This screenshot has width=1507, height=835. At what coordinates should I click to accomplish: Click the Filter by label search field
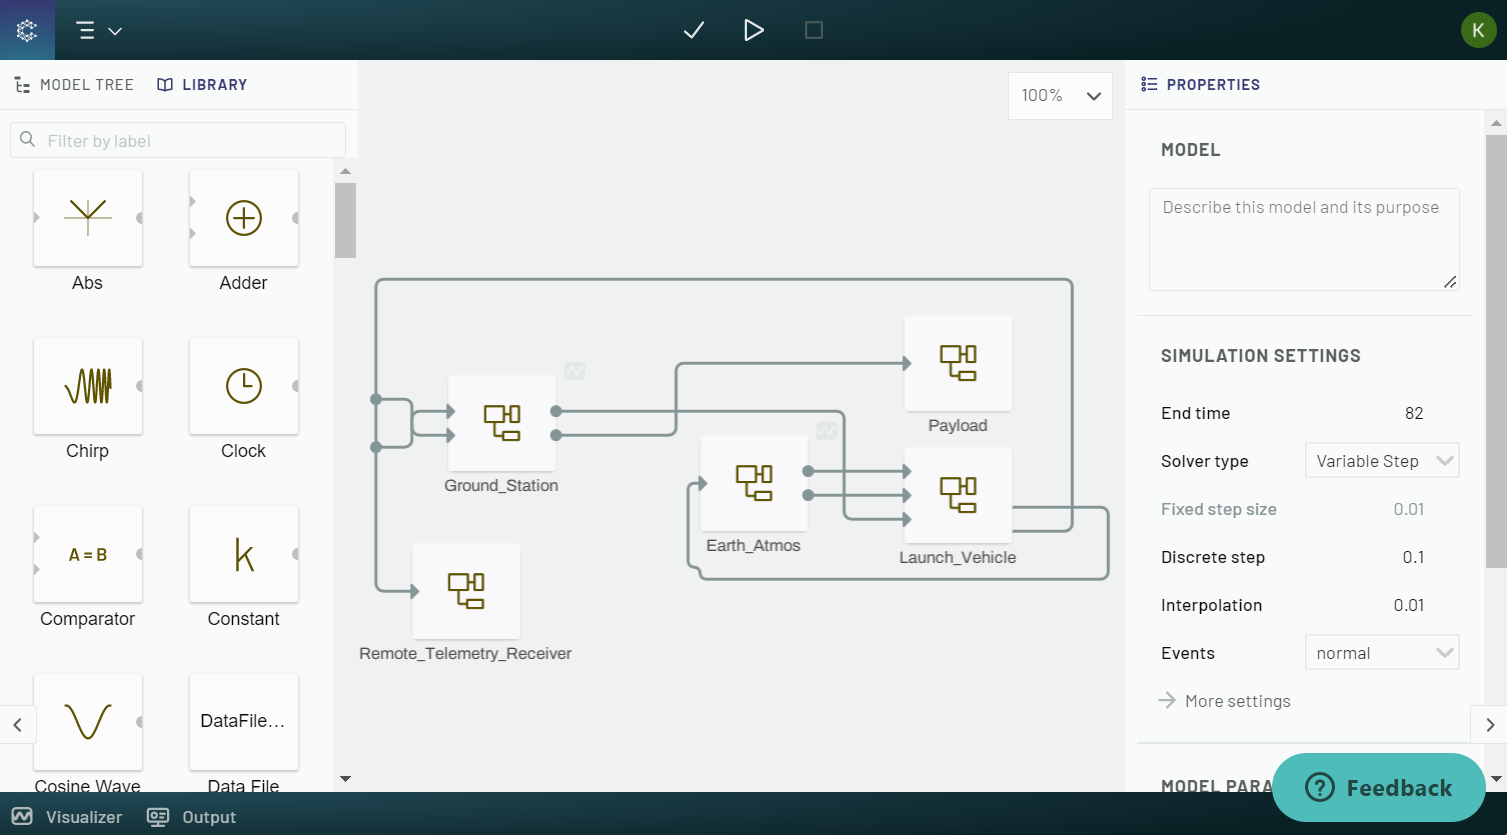coord(178,139)
